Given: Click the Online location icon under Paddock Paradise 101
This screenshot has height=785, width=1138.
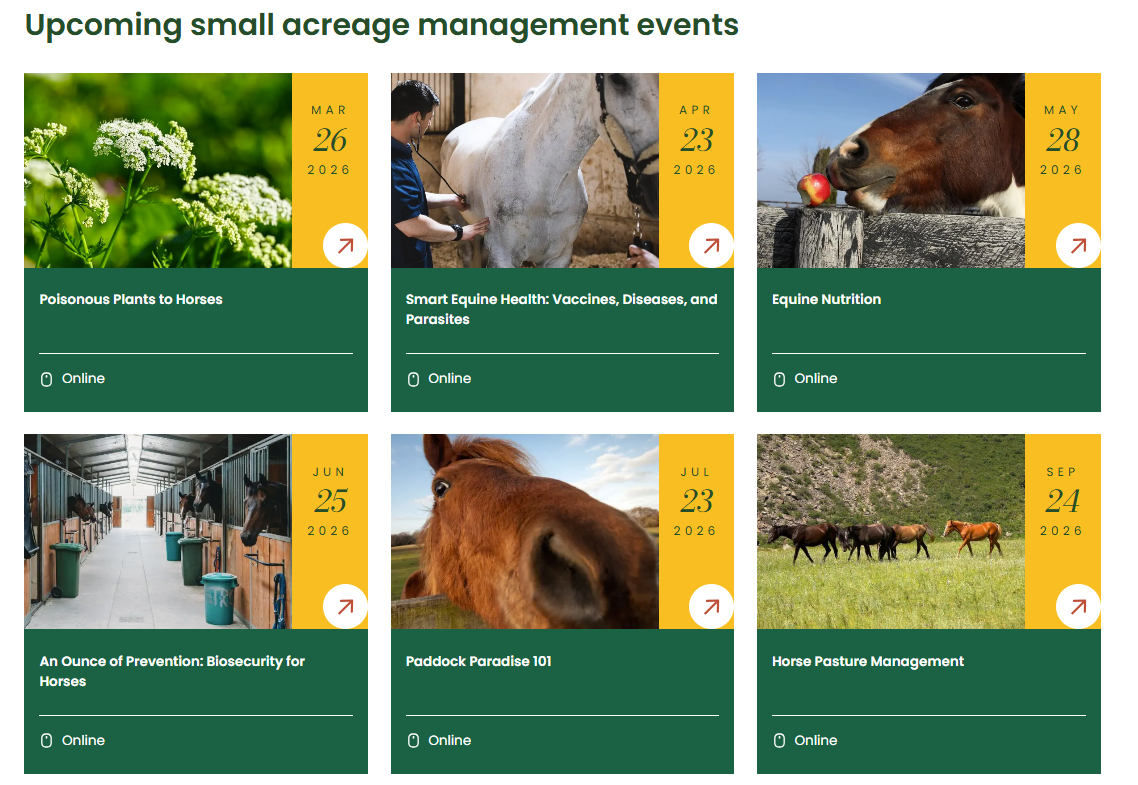Looking at the screenshot, I should click(413, 740).
